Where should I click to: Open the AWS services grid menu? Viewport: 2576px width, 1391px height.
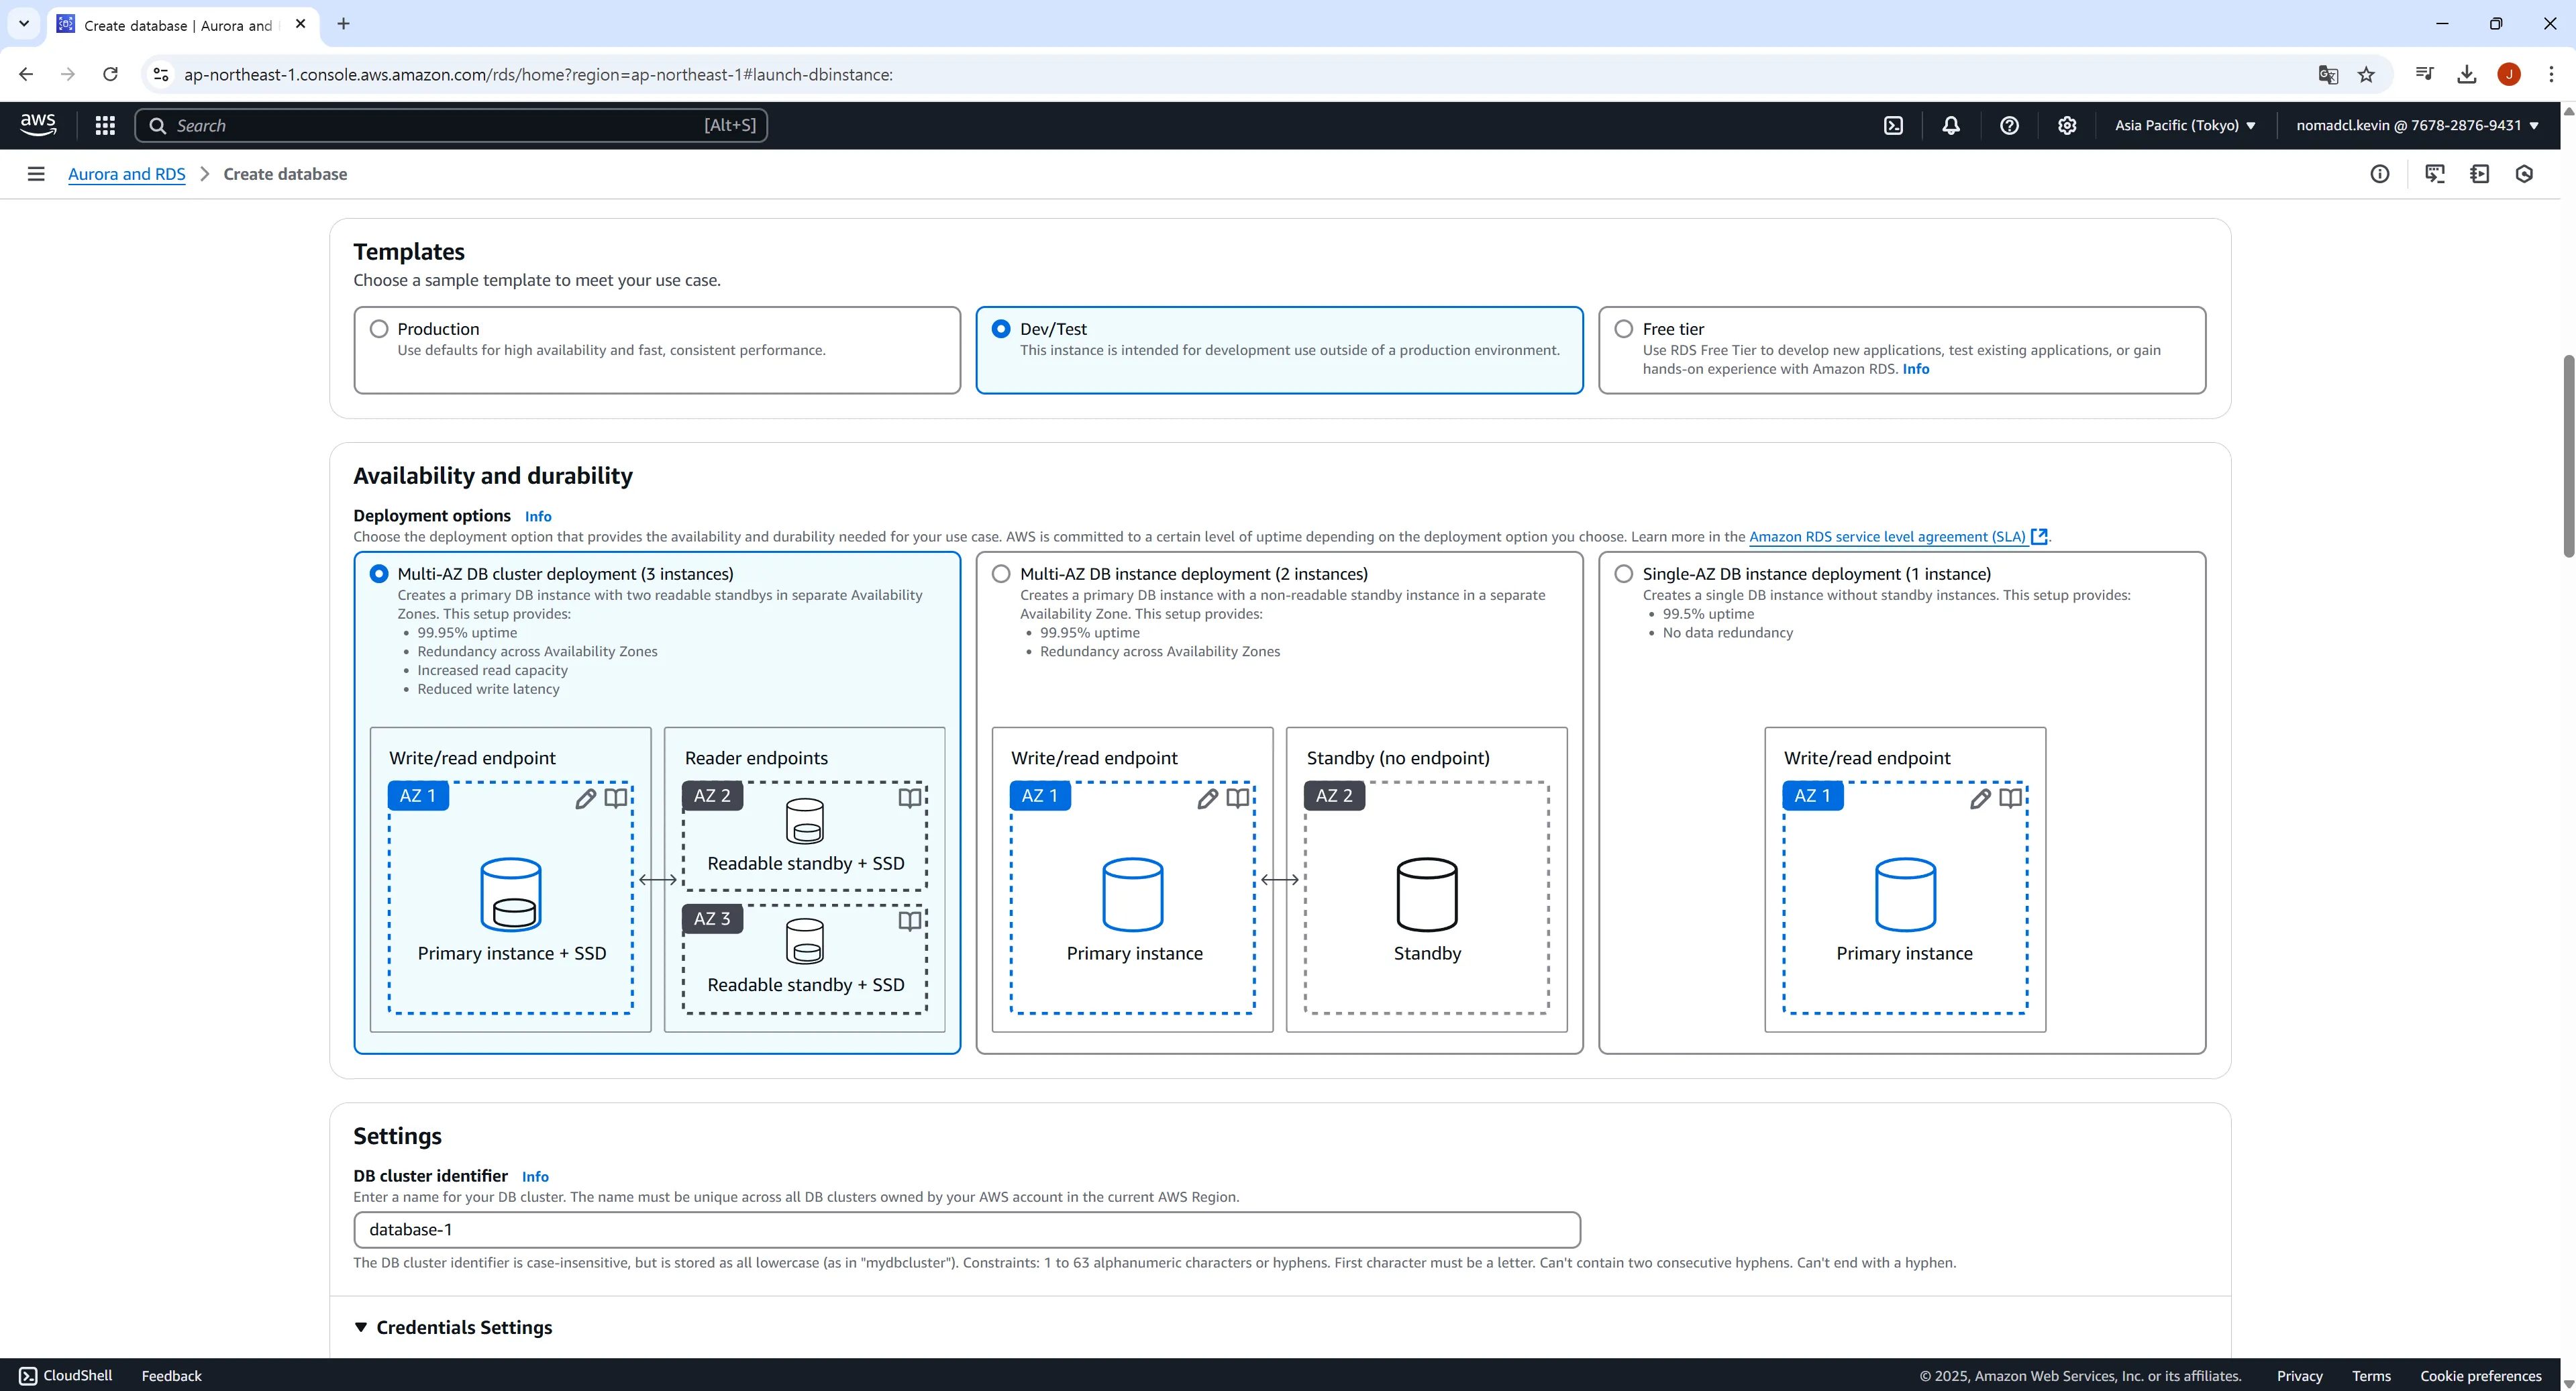click(105, 125)
